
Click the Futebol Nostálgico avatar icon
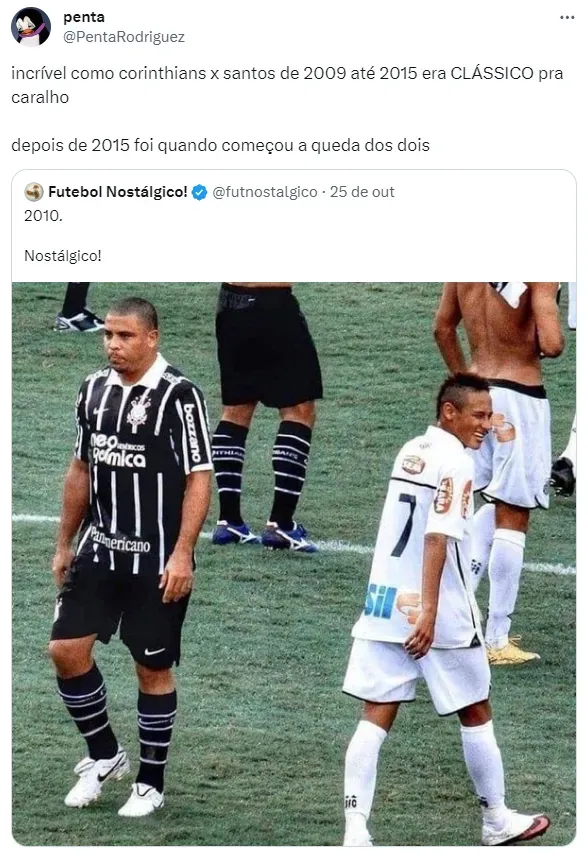click(34, 192)
